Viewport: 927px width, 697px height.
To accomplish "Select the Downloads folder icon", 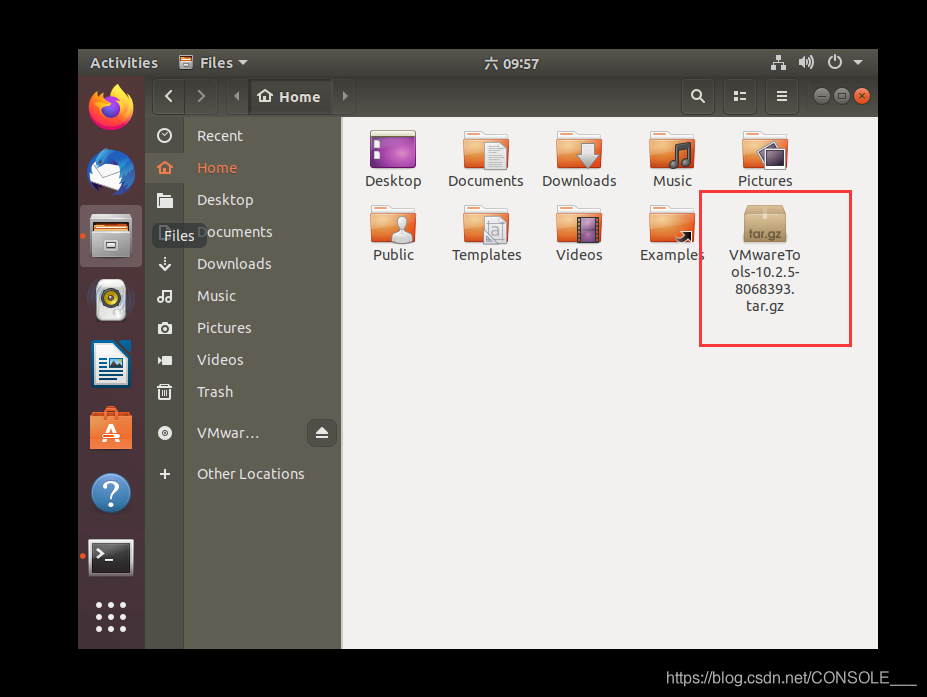I will coord(579,158).
